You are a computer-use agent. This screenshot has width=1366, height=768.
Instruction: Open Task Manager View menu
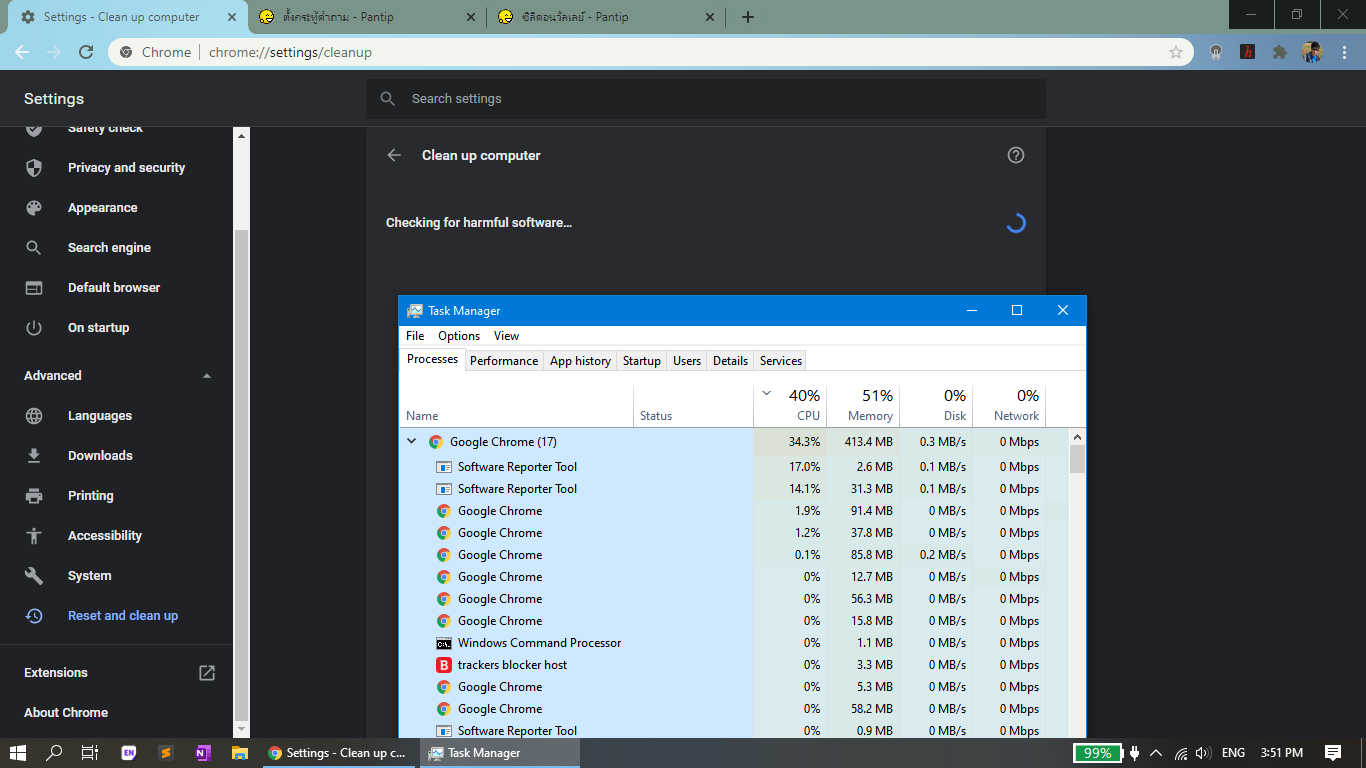506,336
